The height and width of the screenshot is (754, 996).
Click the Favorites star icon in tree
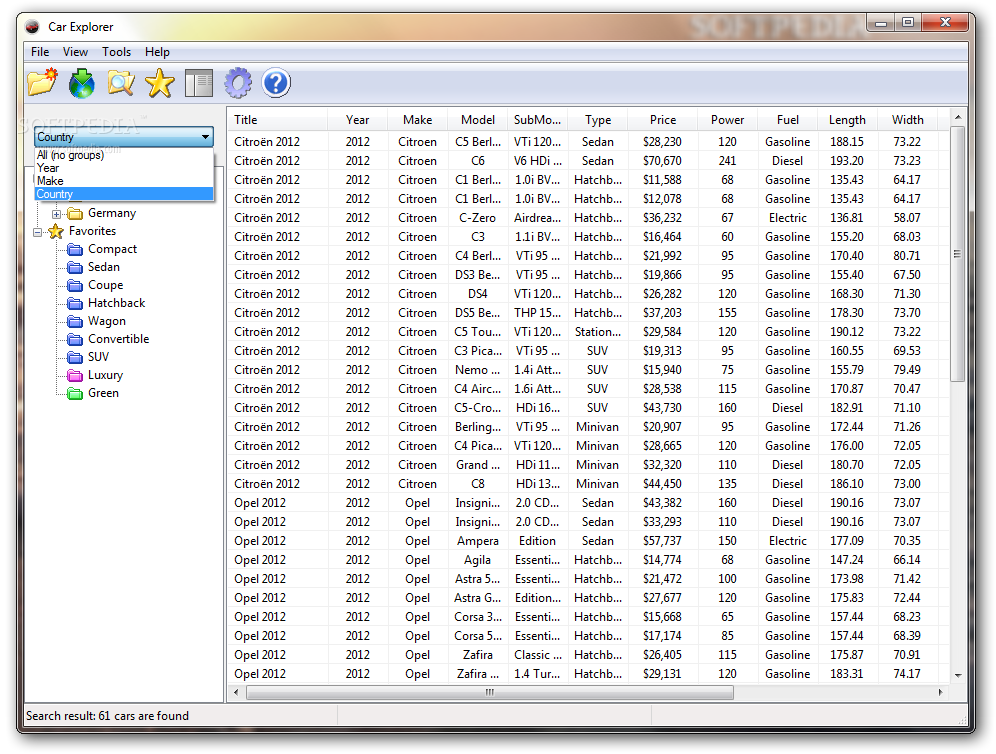pos(56,231)
